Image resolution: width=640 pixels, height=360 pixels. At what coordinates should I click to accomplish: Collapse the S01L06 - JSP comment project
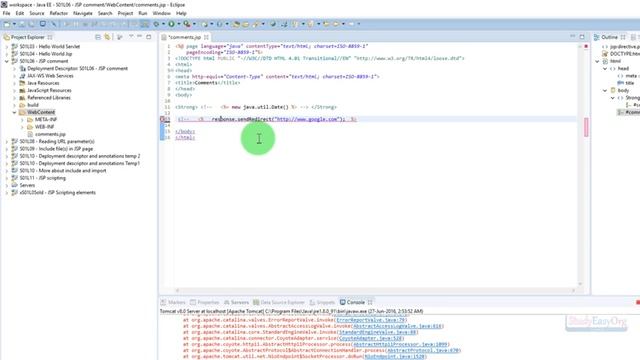(7, 61)
